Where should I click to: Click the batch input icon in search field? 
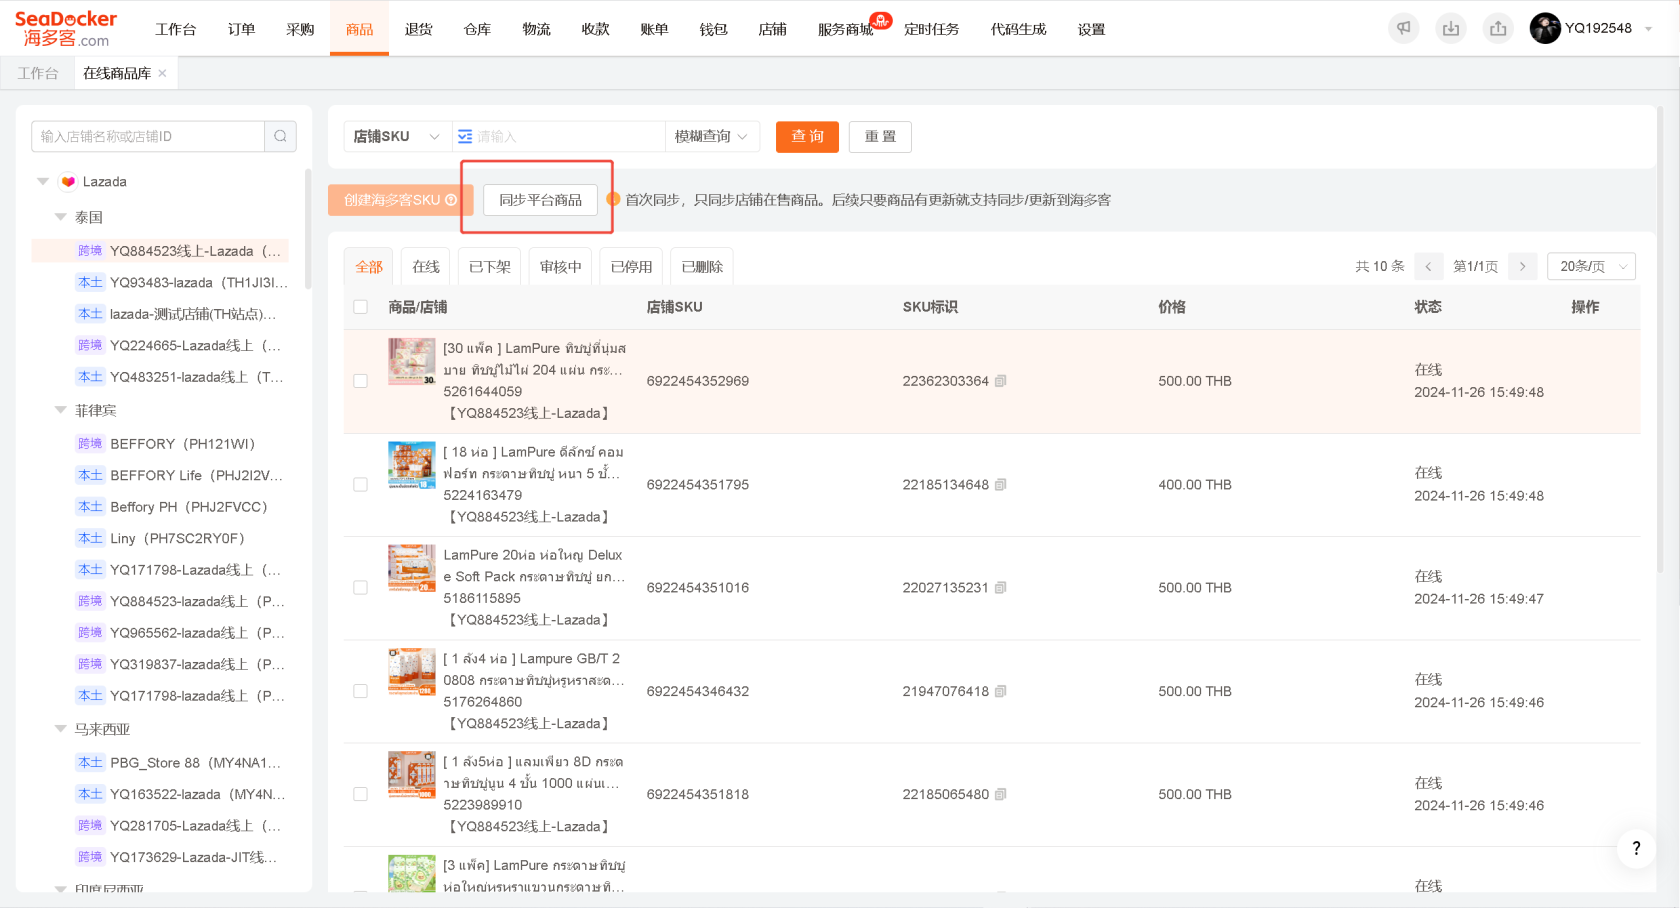465,136
